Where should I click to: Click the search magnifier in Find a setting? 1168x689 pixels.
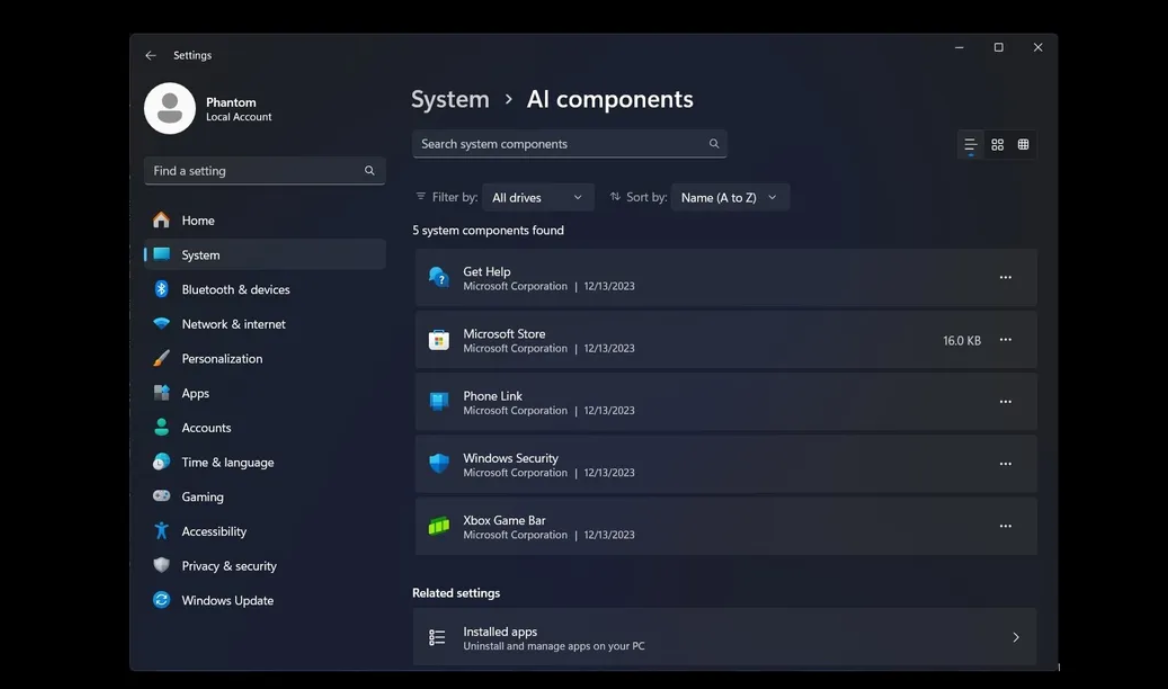[x=369, y=171]
